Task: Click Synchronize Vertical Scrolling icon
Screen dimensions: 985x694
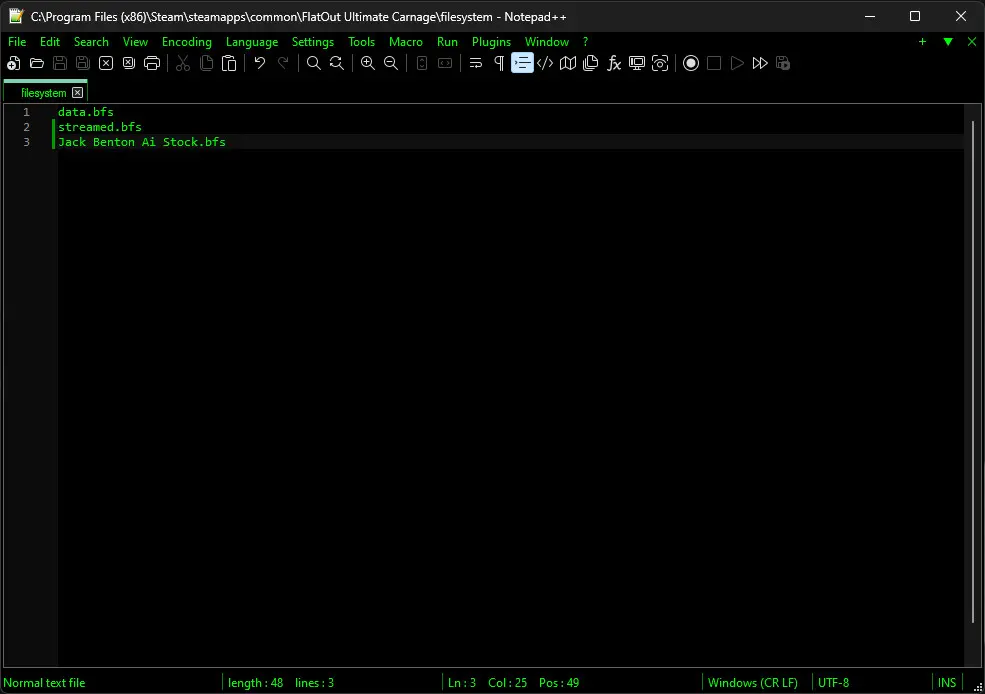Action: coord(422,63)
